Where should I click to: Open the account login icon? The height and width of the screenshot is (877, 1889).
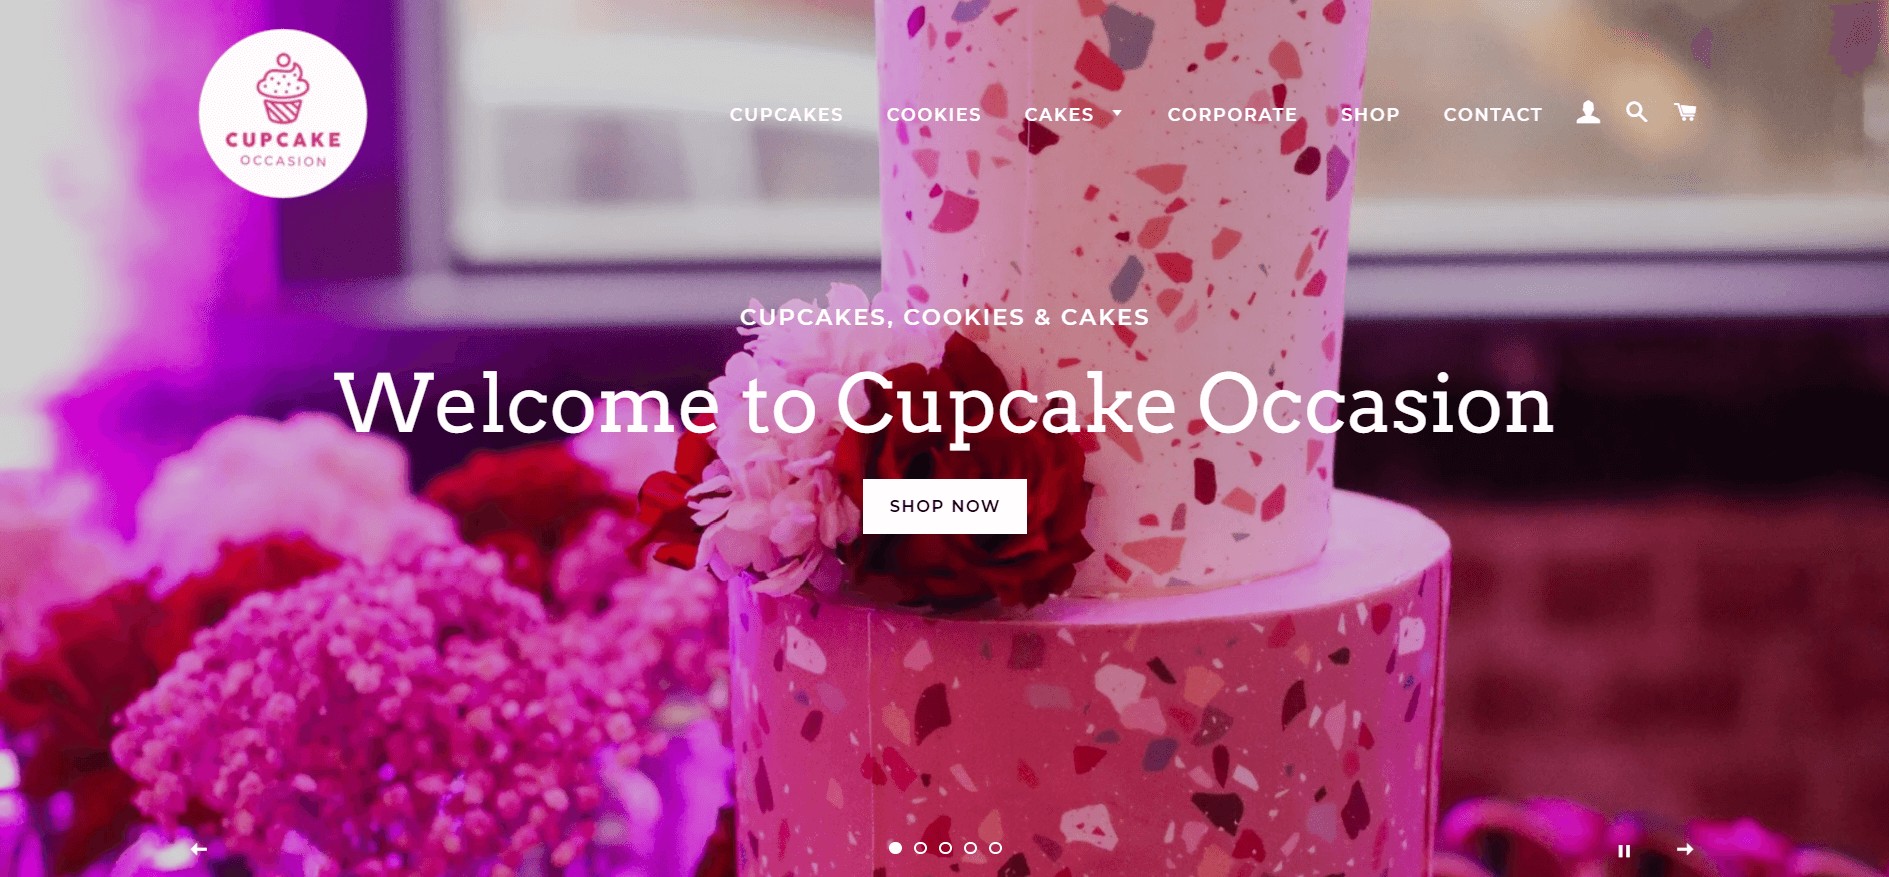(1588, 112)
